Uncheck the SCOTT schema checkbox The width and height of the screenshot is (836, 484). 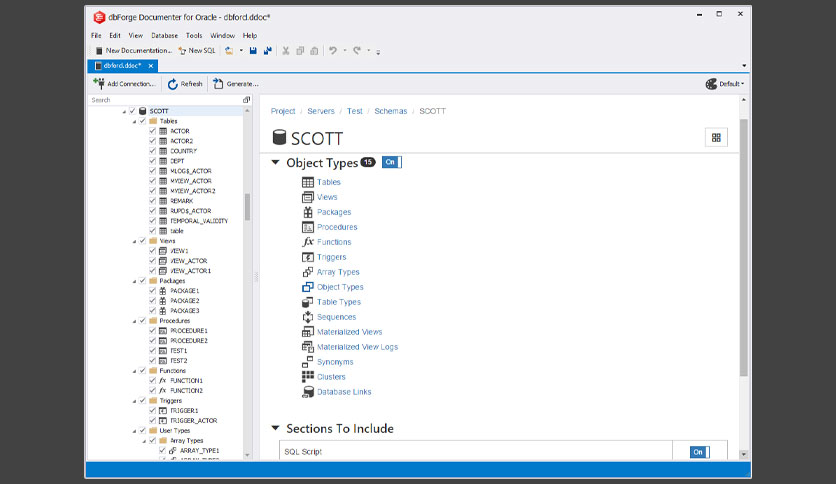point(133,111)
